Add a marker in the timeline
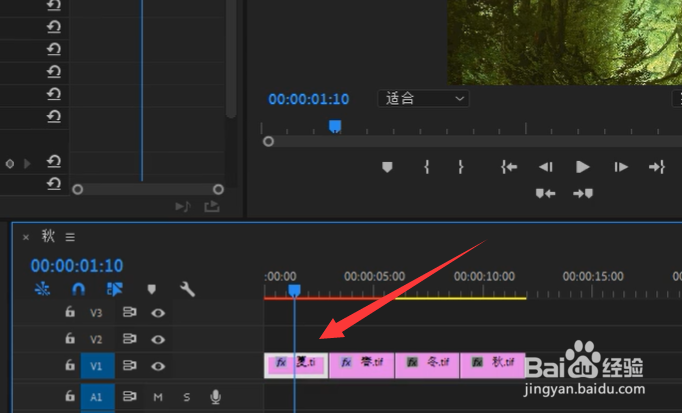Viewport: 682px width, 413px height. (x=151, y=290)
